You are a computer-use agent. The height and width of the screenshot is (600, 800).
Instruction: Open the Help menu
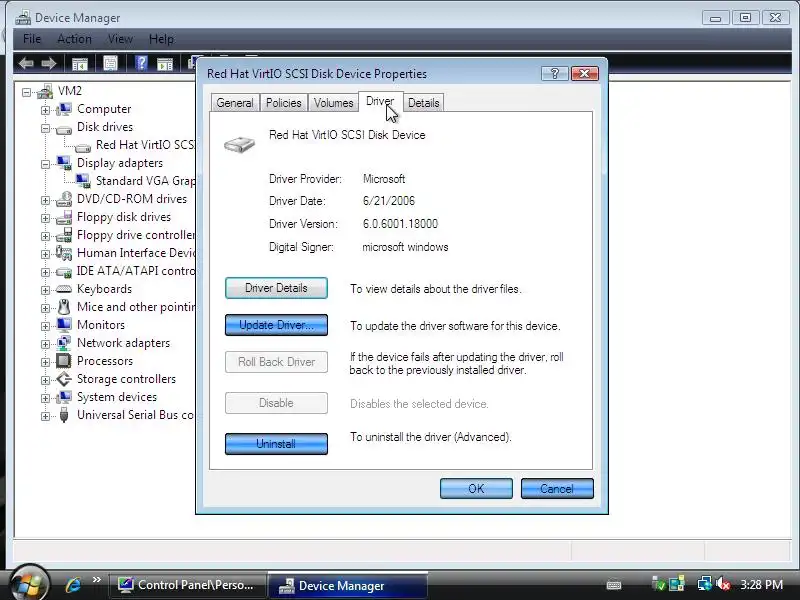(x=161, y=39)
